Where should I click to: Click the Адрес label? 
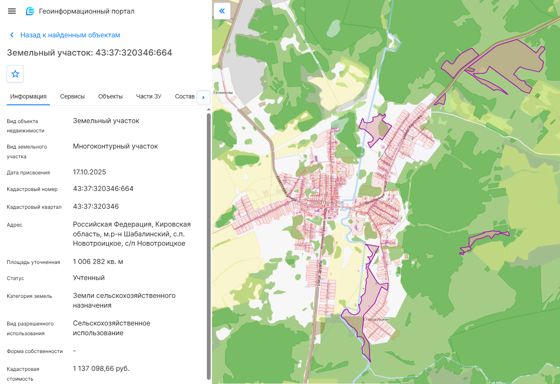coord(14,225)
